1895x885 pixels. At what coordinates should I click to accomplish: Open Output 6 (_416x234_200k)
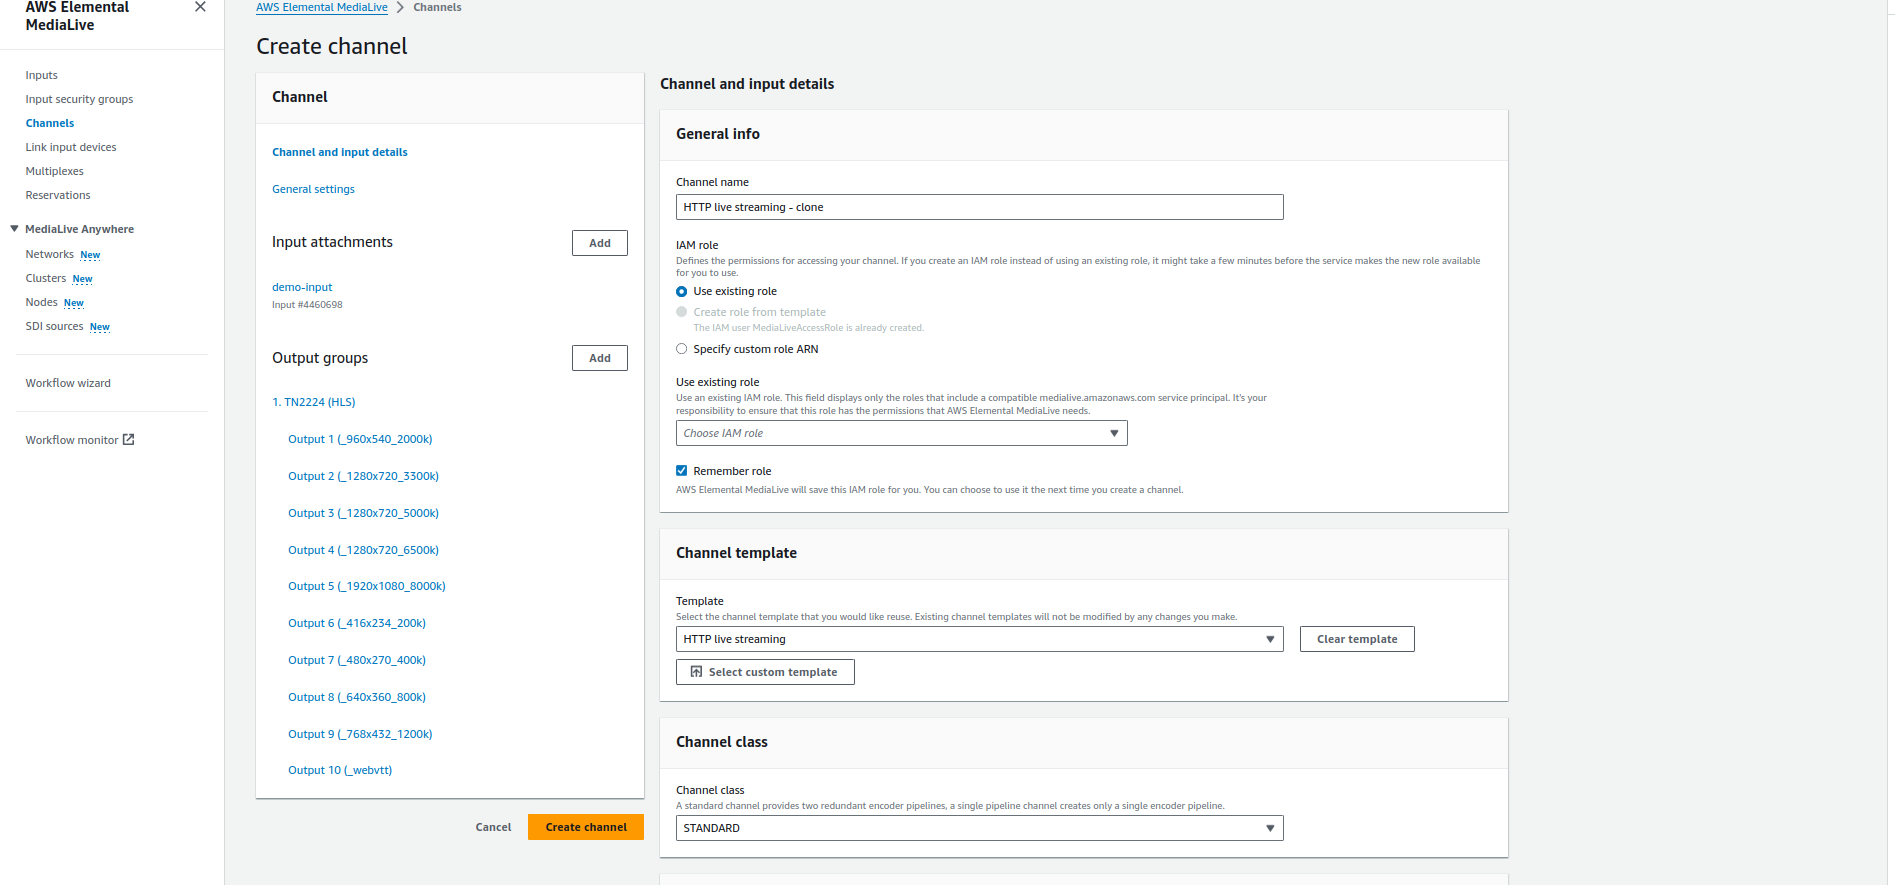pos(357,623)
